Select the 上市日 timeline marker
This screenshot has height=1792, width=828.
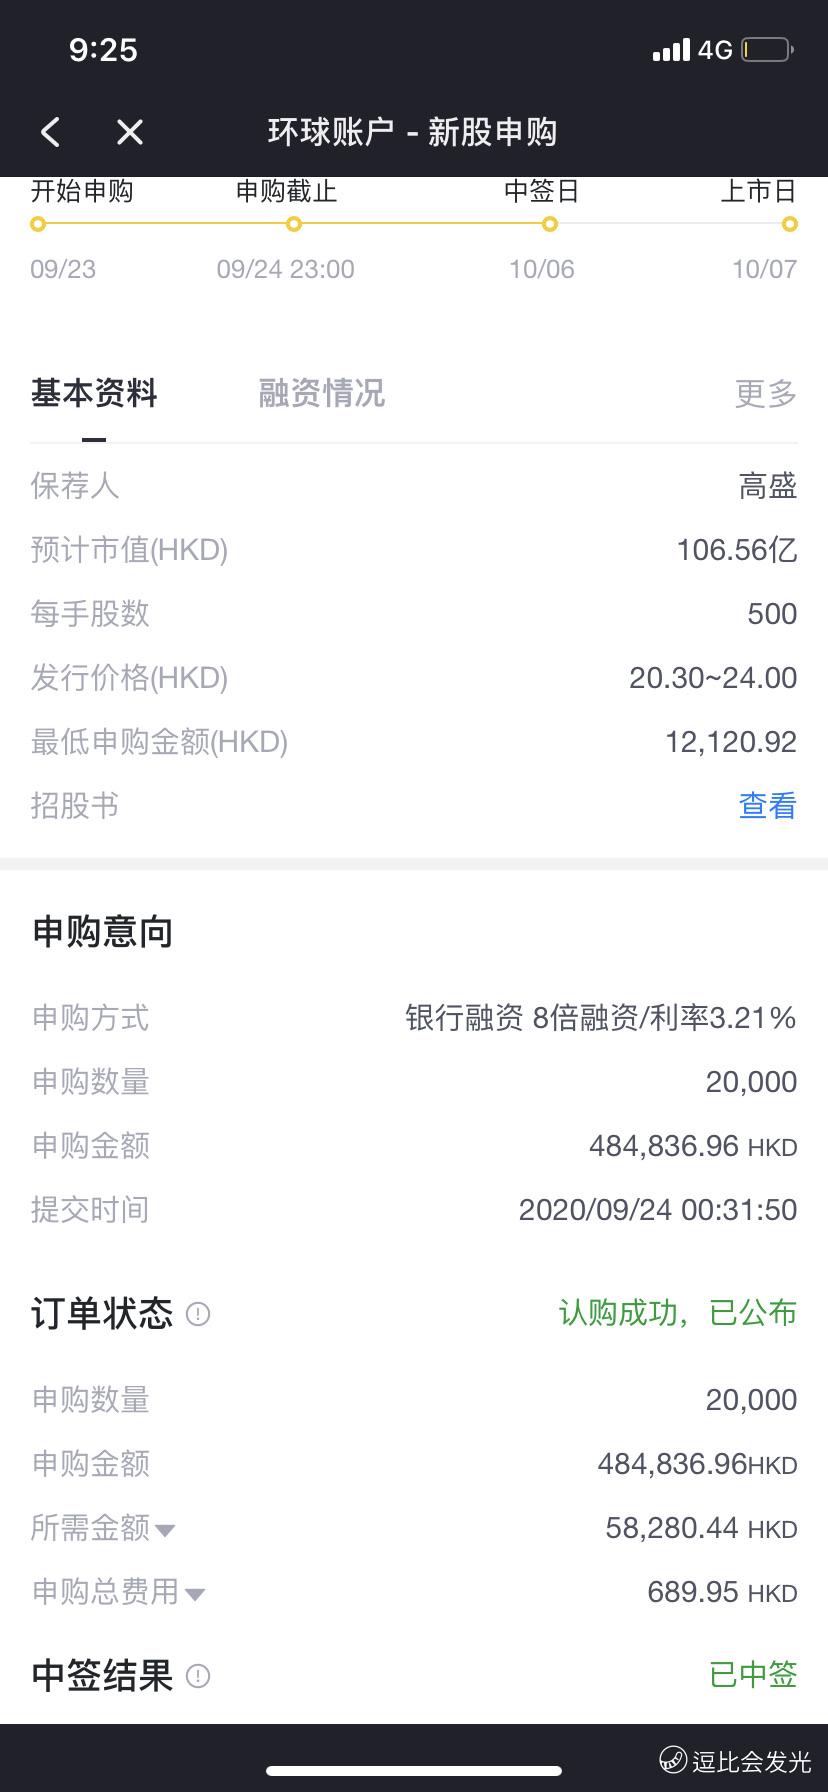pyautogui.click(x=790, y=224)
